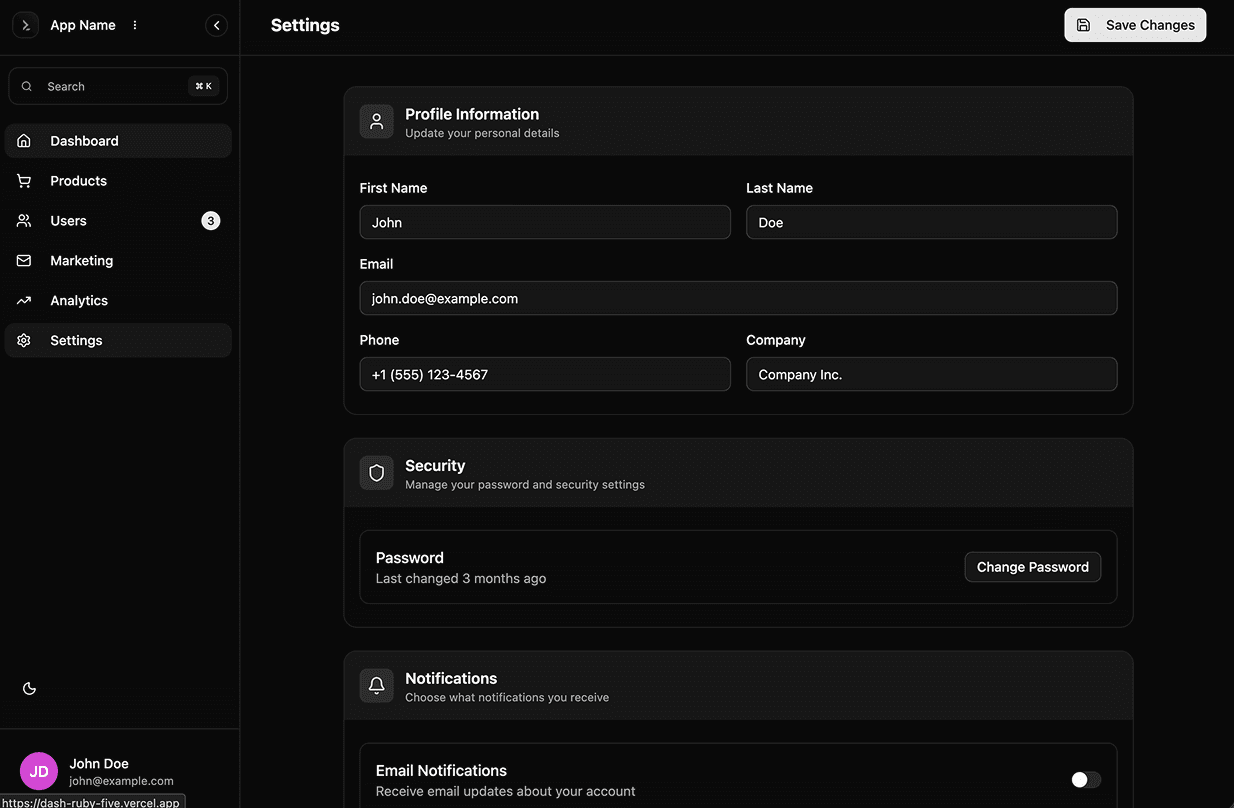Click the Change Password button
The height and width of the screenshot is (808, 1234).
[1032, 566]
